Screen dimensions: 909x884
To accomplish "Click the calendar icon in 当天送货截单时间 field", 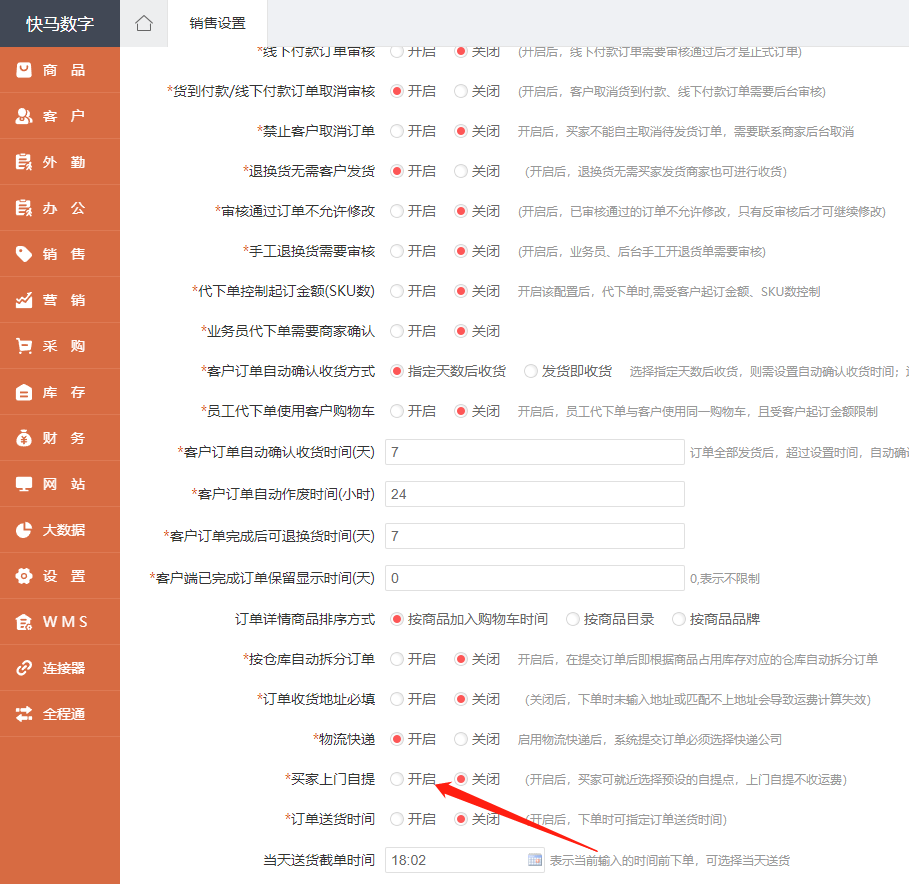I will (x=534, y=859).
